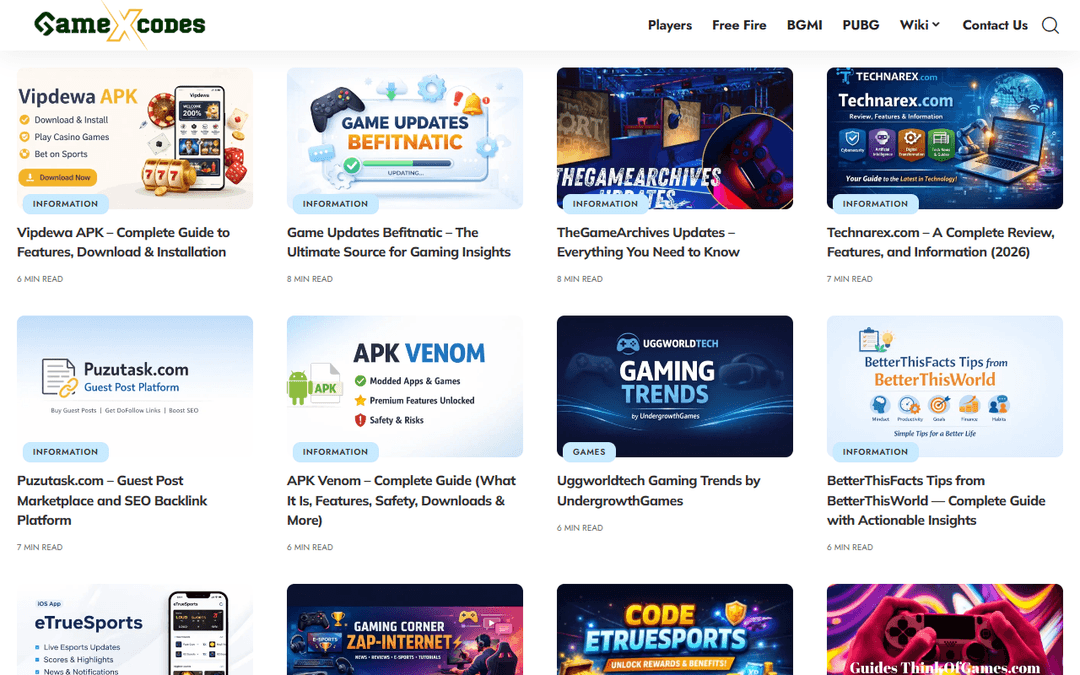Screen dimensions: 1080x675
Task: Open the Vipdewa APK article thumbnail
Action: pyautogui.click(x=135, y=138)
